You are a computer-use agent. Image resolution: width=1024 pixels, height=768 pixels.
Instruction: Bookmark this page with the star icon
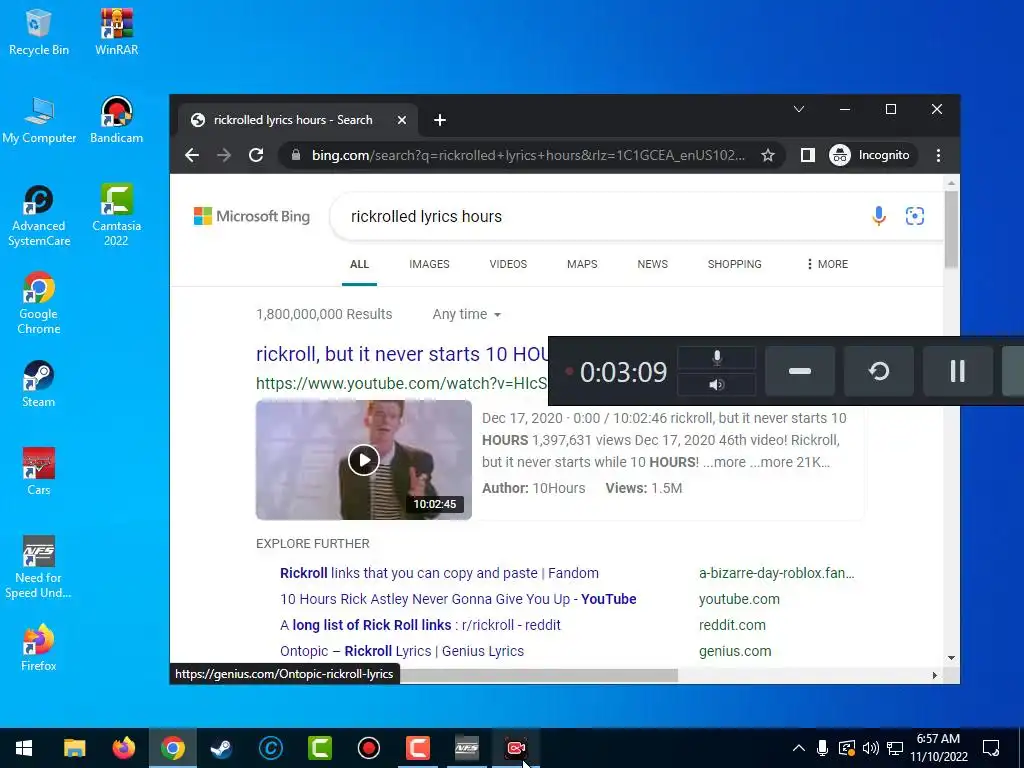(x=768, y=155)
